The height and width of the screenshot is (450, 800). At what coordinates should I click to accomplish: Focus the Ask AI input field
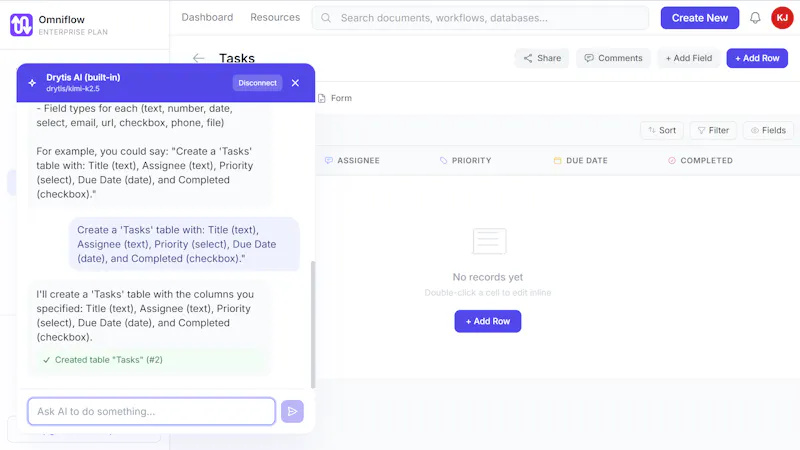tap(152, 411)
